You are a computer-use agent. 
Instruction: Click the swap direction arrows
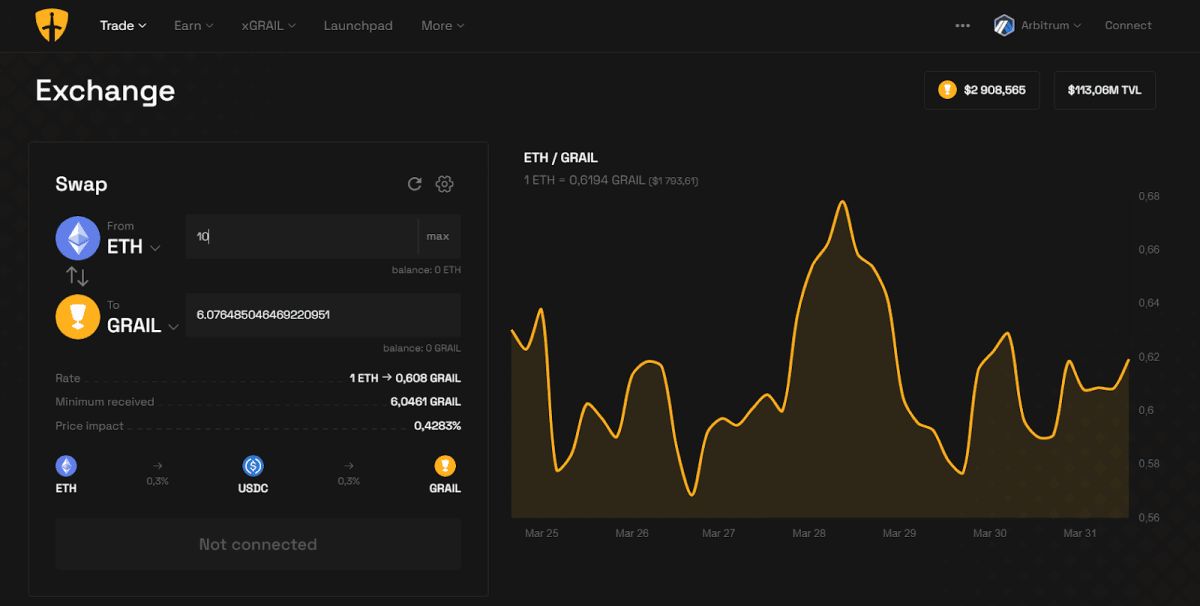click(x=77, y=275)
